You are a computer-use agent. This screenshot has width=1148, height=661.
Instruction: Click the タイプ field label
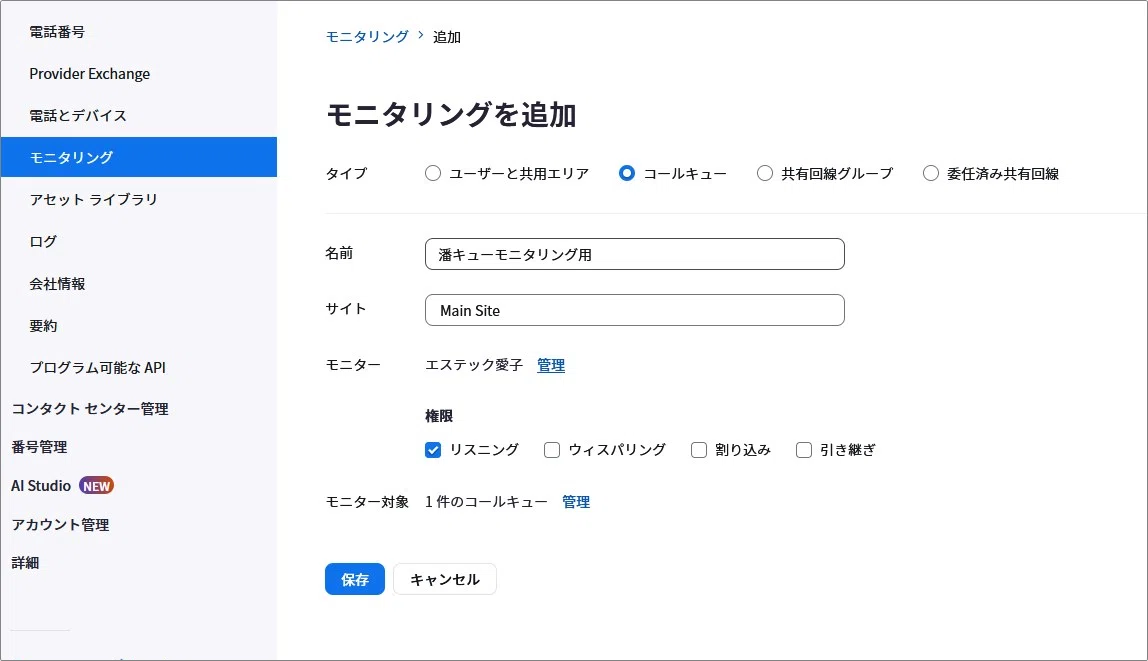point(346,173)
